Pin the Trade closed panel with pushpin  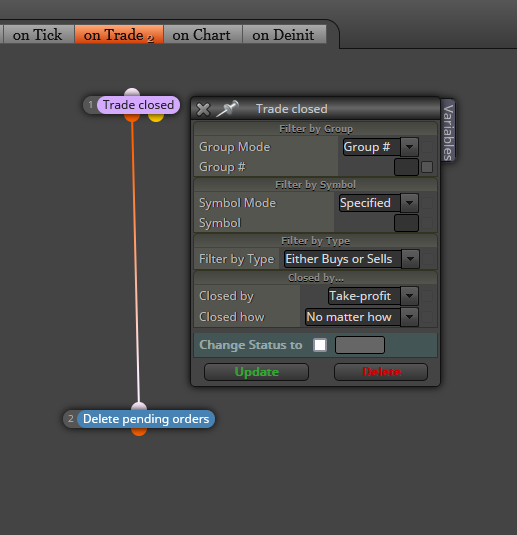click(x=227, y=109)
